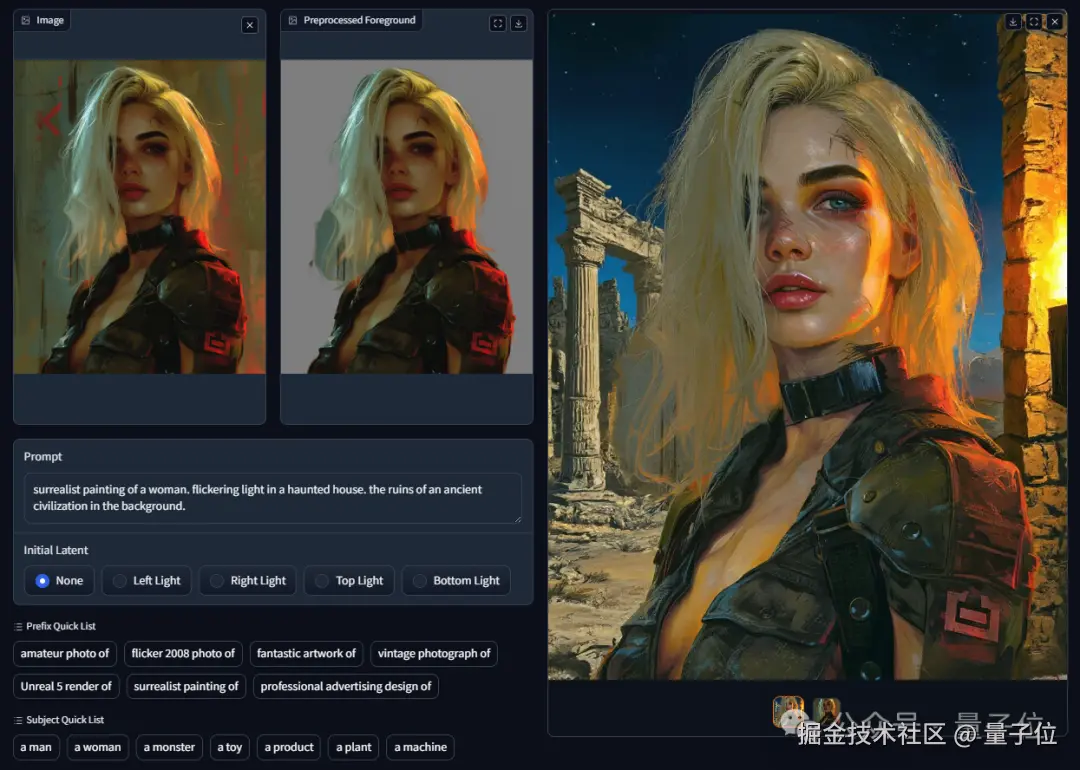1080x770 pixels.
Task: Click the Preprocessed Foreground tab label
Action: coord(352,20)
